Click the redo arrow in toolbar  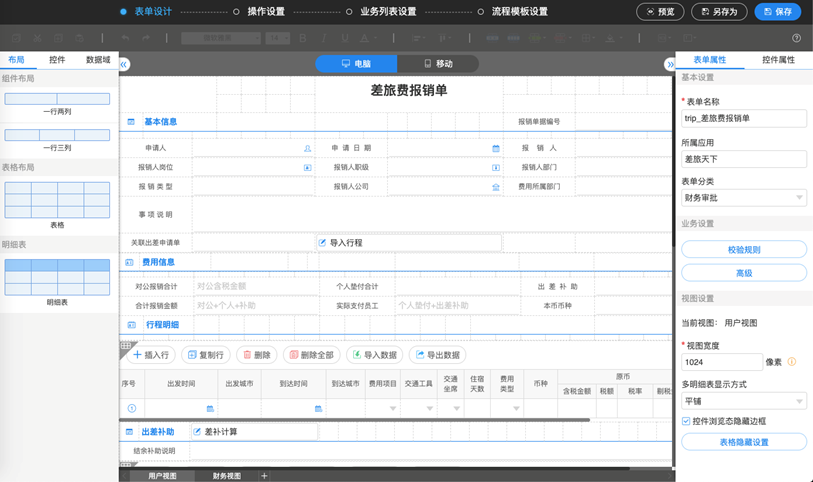[146, 38]
